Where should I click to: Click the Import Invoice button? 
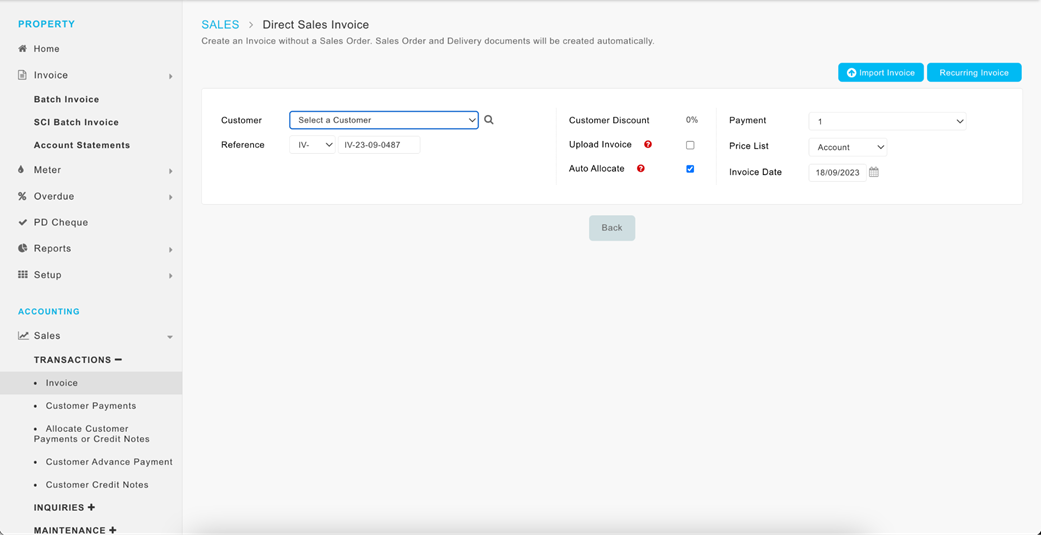pos(881,72)
